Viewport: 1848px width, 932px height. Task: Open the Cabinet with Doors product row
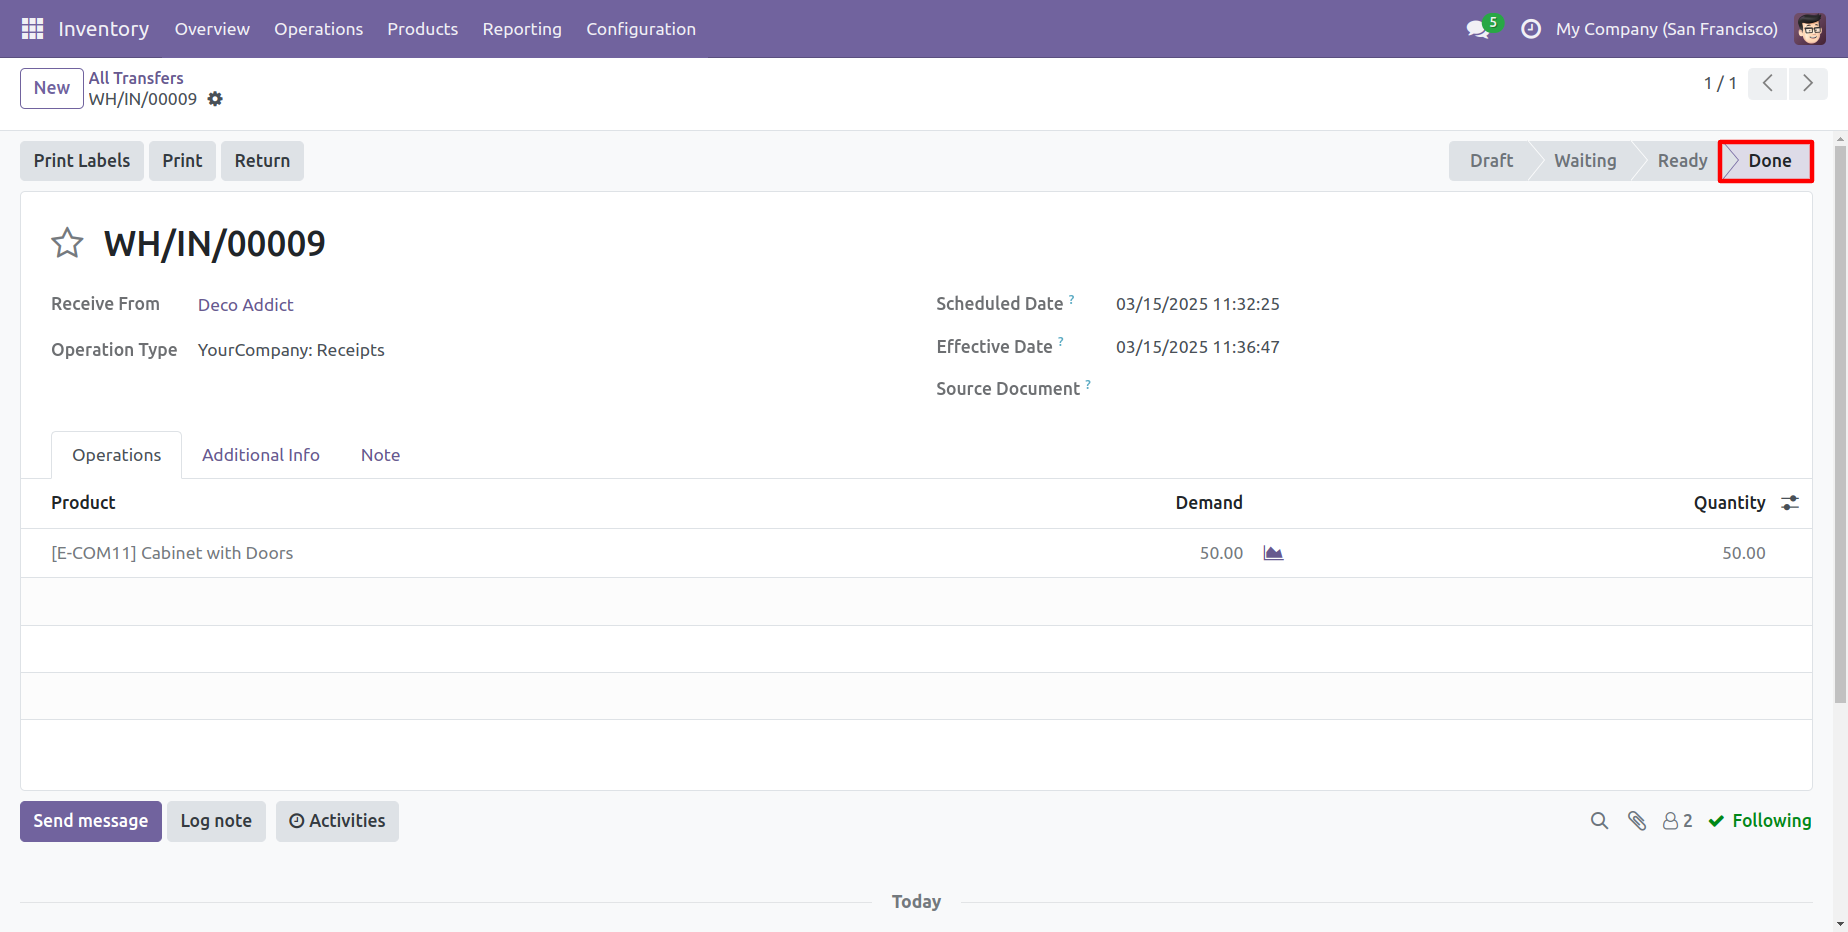pyautogui.click(x=916, y=553)
